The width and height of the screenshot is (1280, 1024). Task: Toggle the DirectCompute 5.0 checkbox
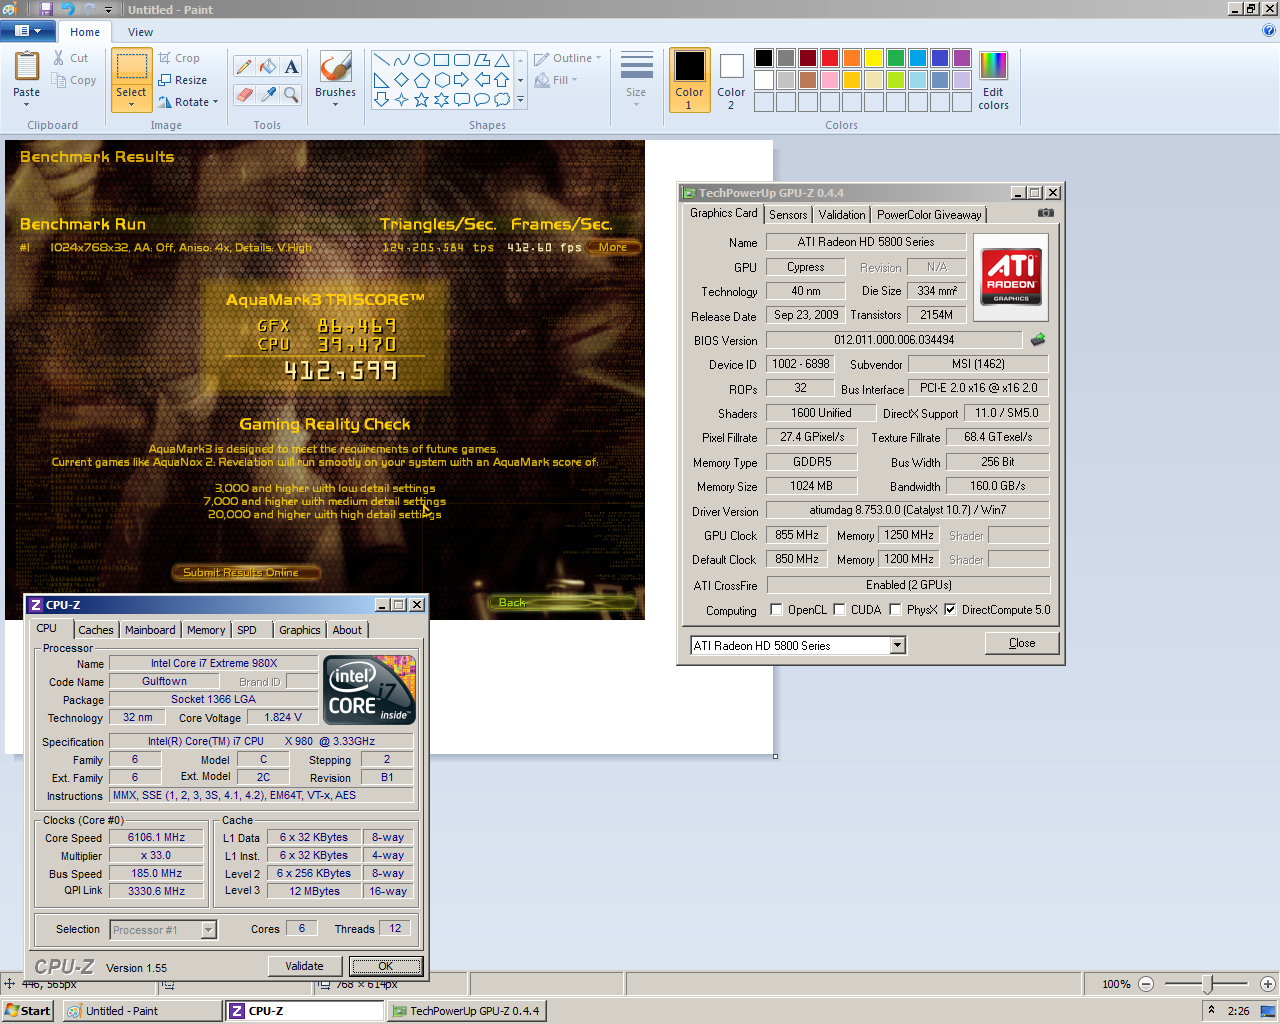point(950,609)
